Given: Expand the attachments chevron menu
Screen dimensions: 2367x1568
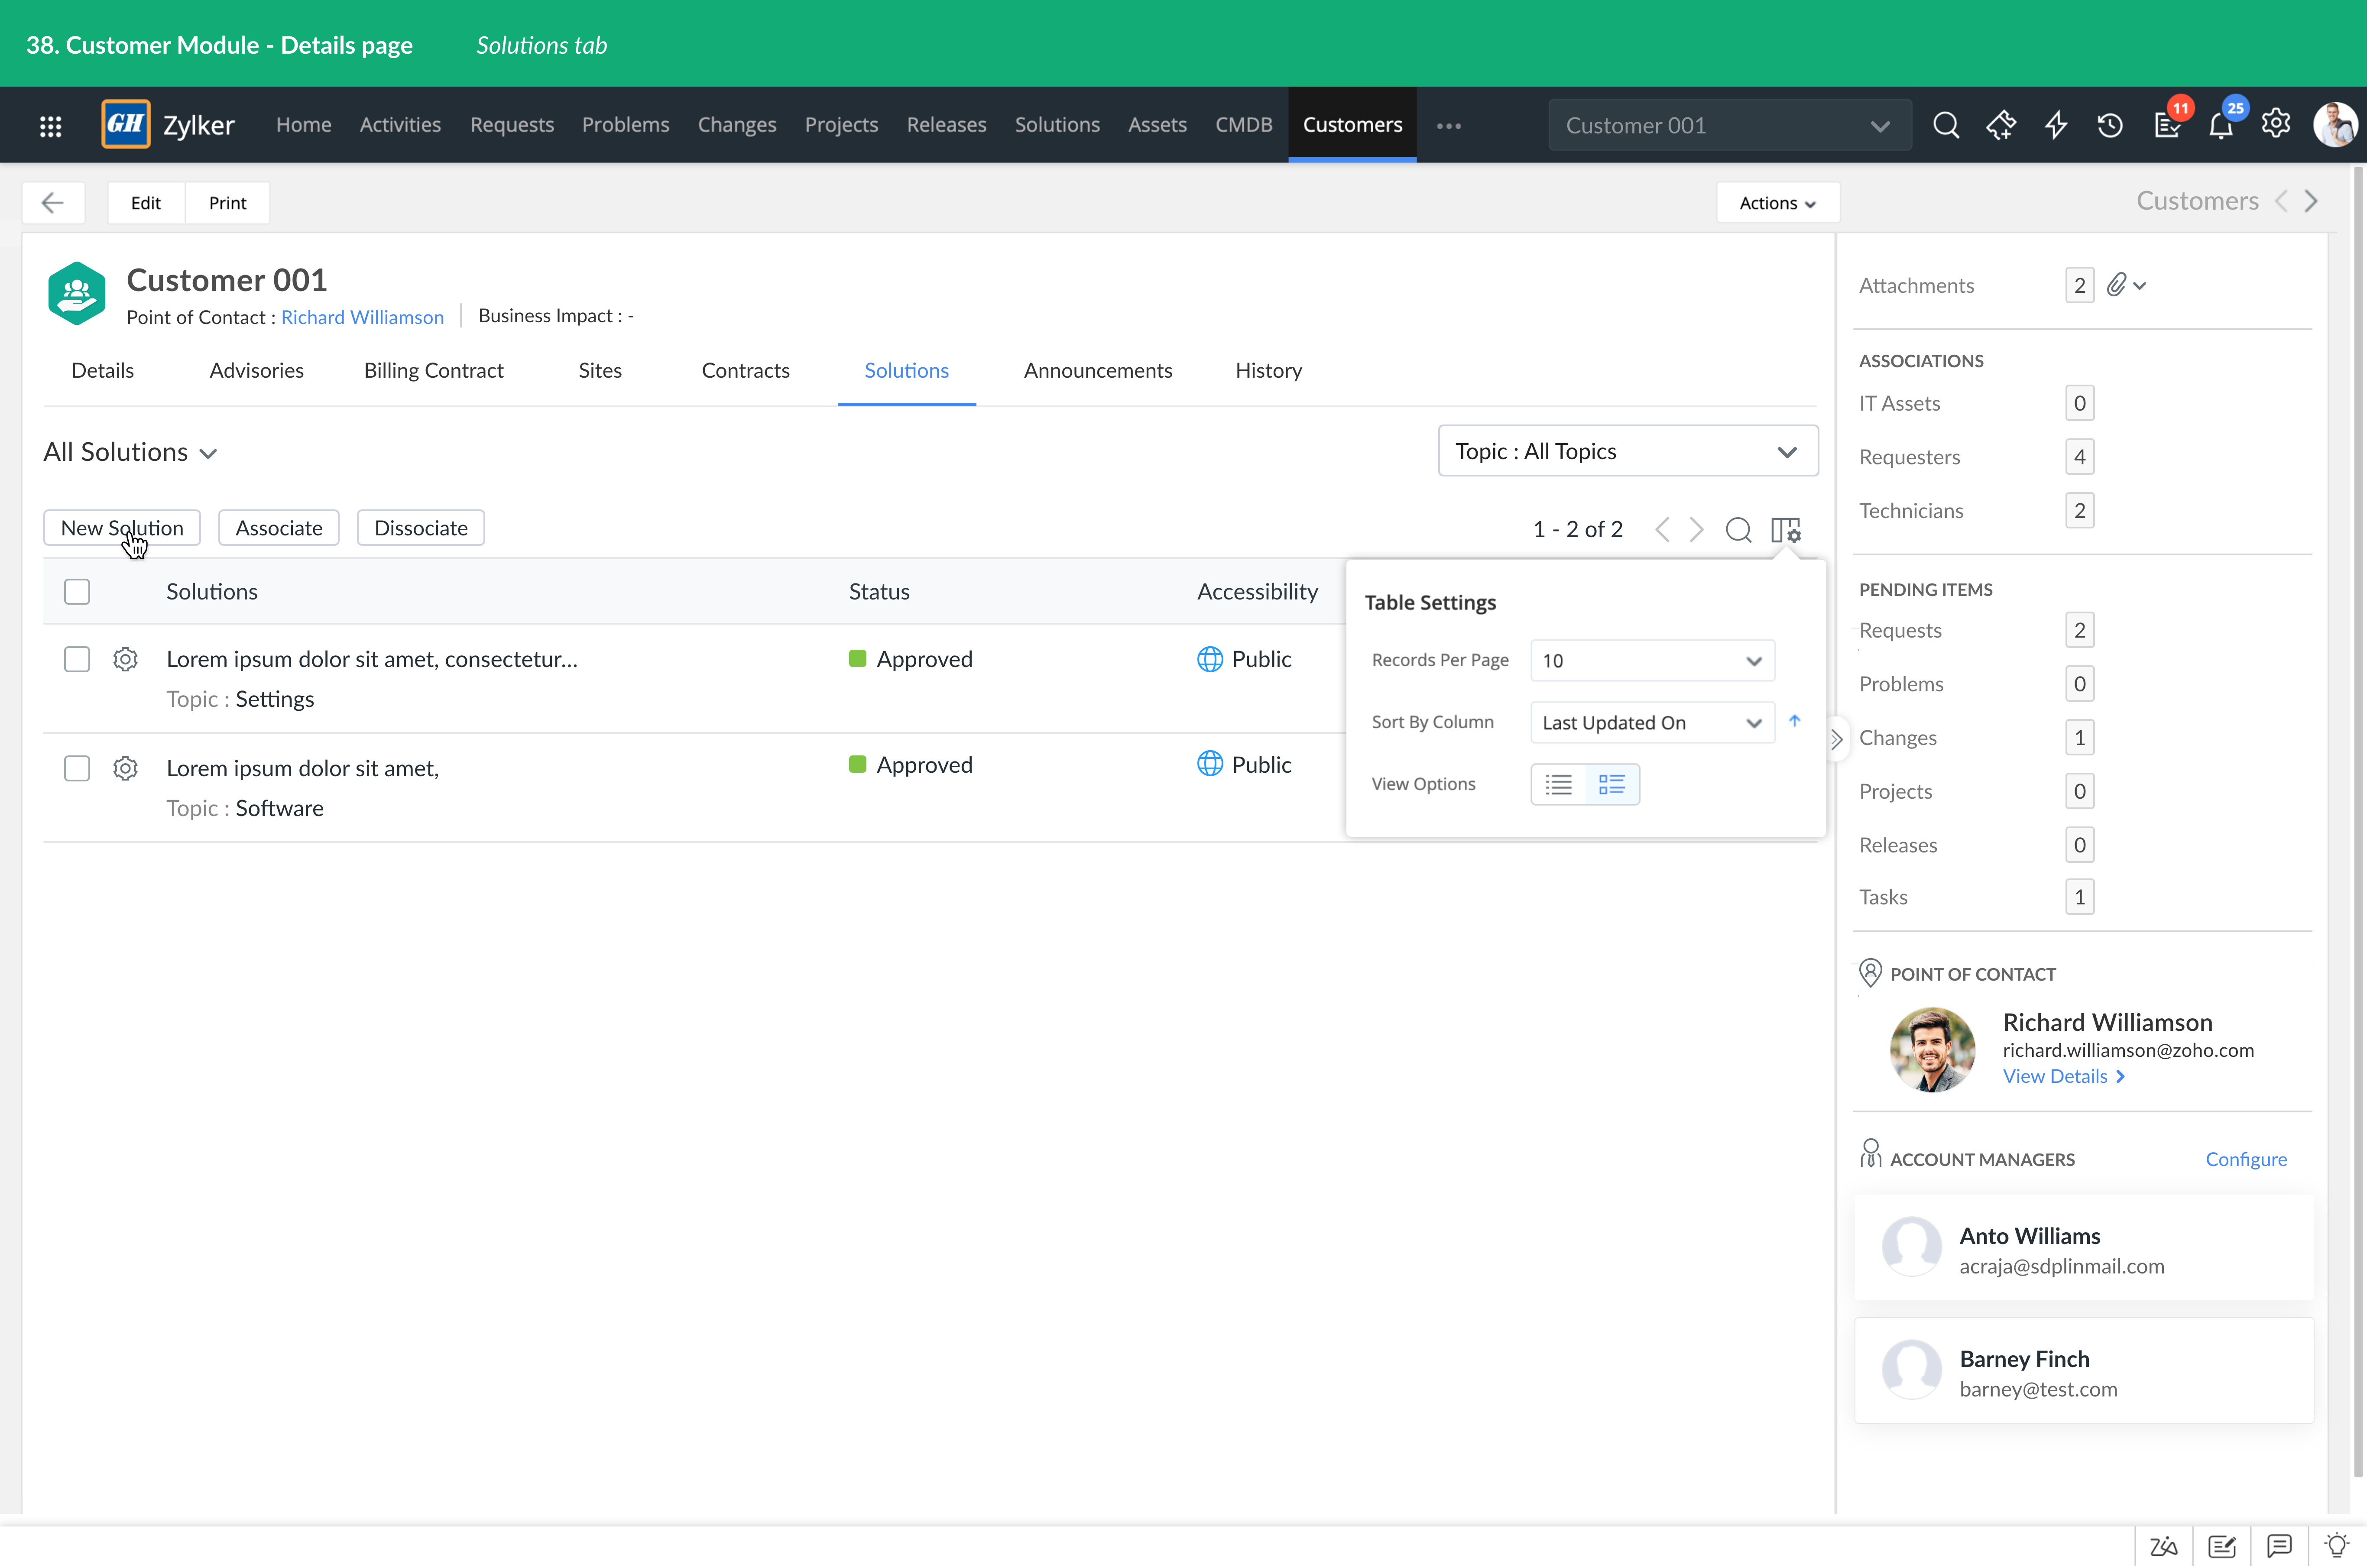Looking at the screenshot, I should (2140, 286).
